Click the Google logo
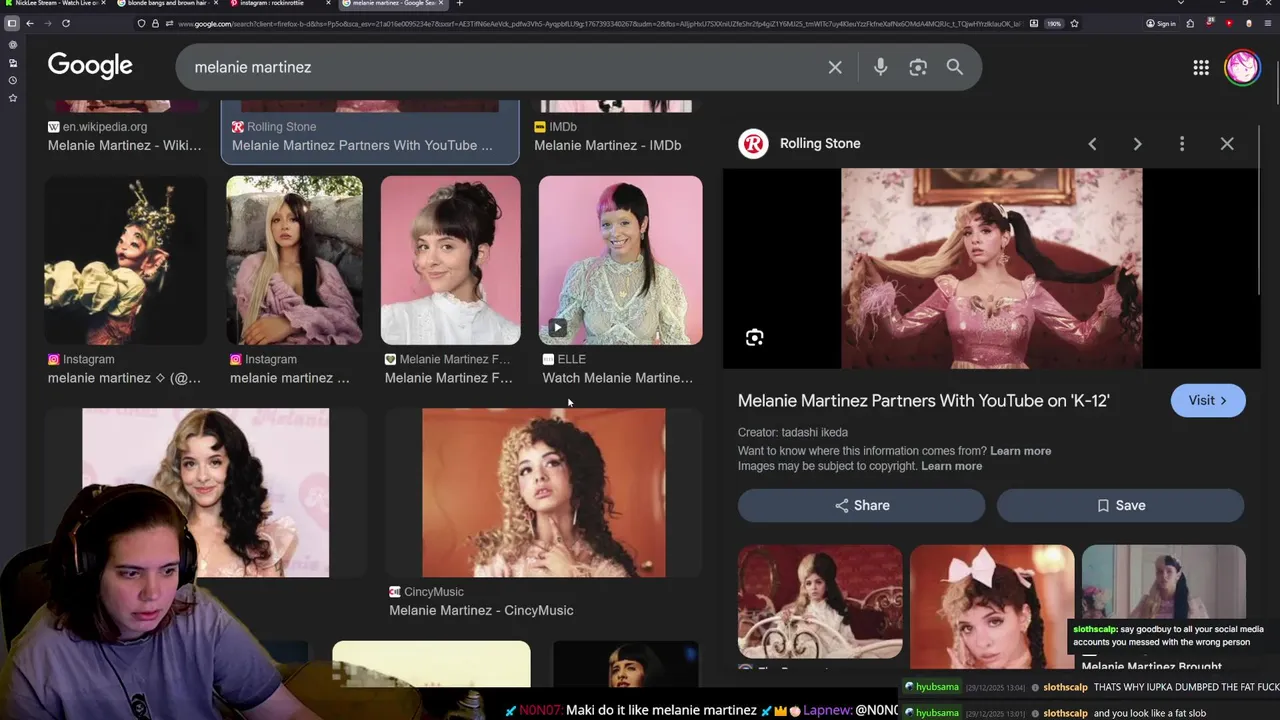1280x720 pixels. click(90, 66)
